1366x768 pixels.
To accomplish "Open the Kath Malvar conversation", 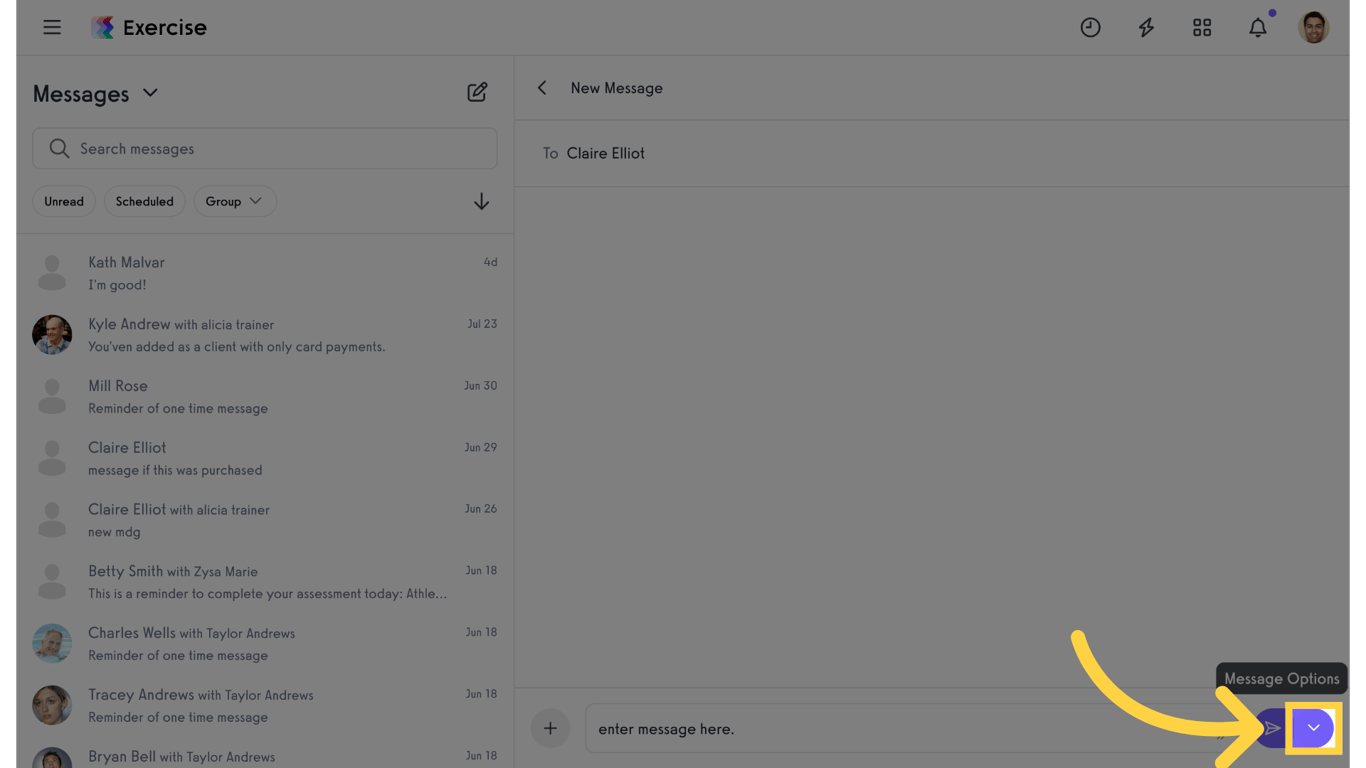I will point(265,273).
